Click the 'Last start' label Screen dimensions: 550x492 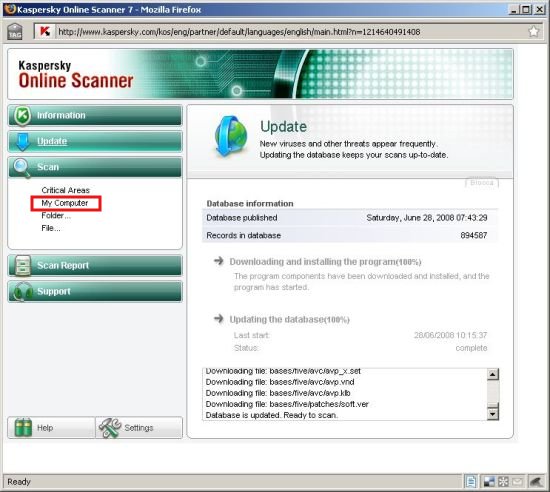[251, 335]
